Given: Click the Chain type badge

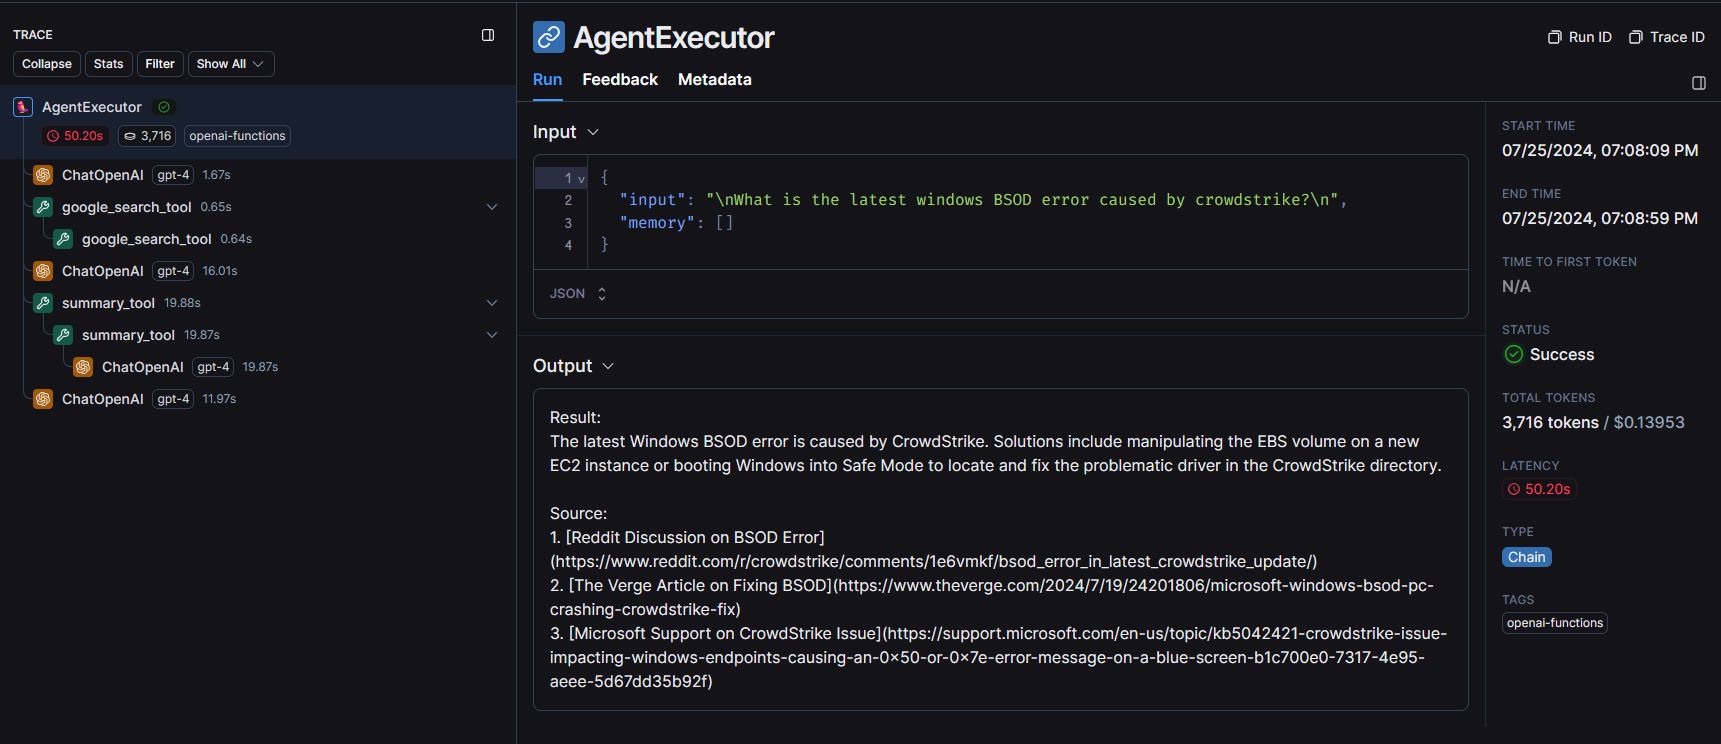Looking at the screenshot, I should [1527, 557].
